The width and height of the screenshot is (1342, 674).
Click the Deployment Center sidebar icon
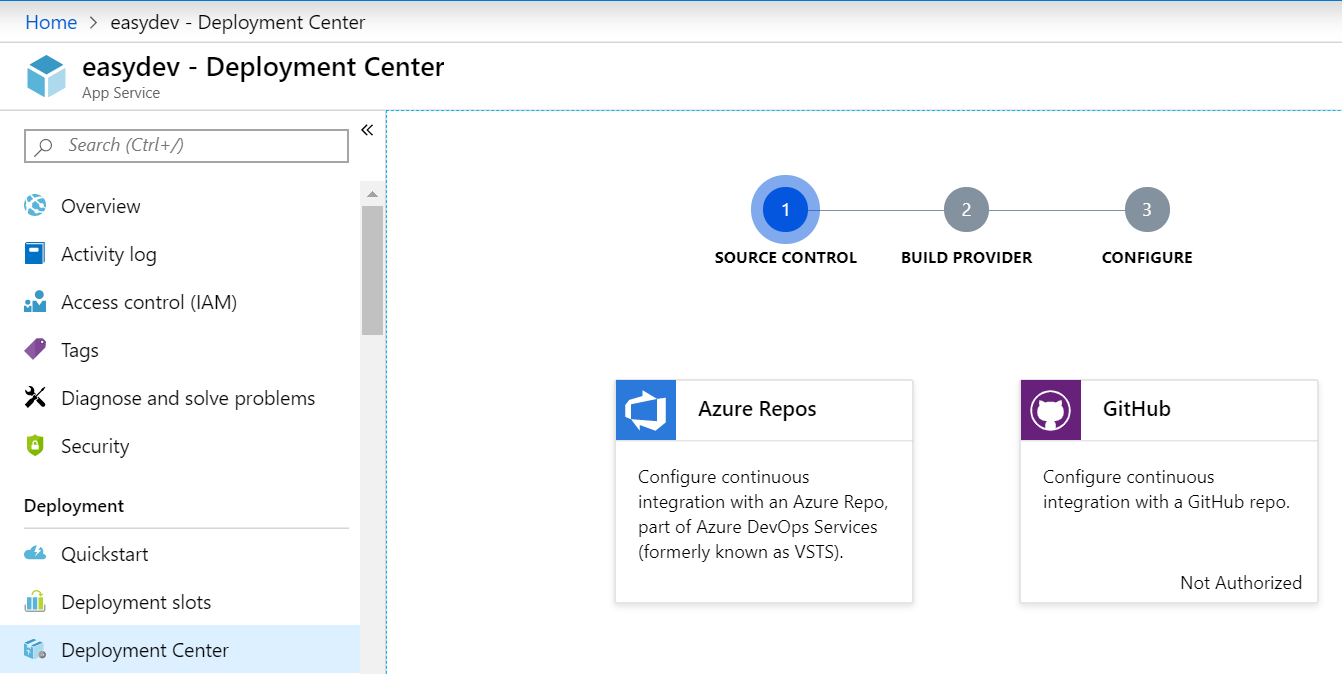[35, 649]
